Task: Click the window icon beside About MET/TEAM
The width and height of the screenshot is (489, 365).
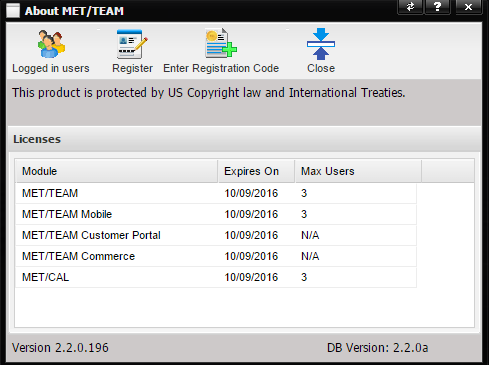Action: click(x=13, y=11)
